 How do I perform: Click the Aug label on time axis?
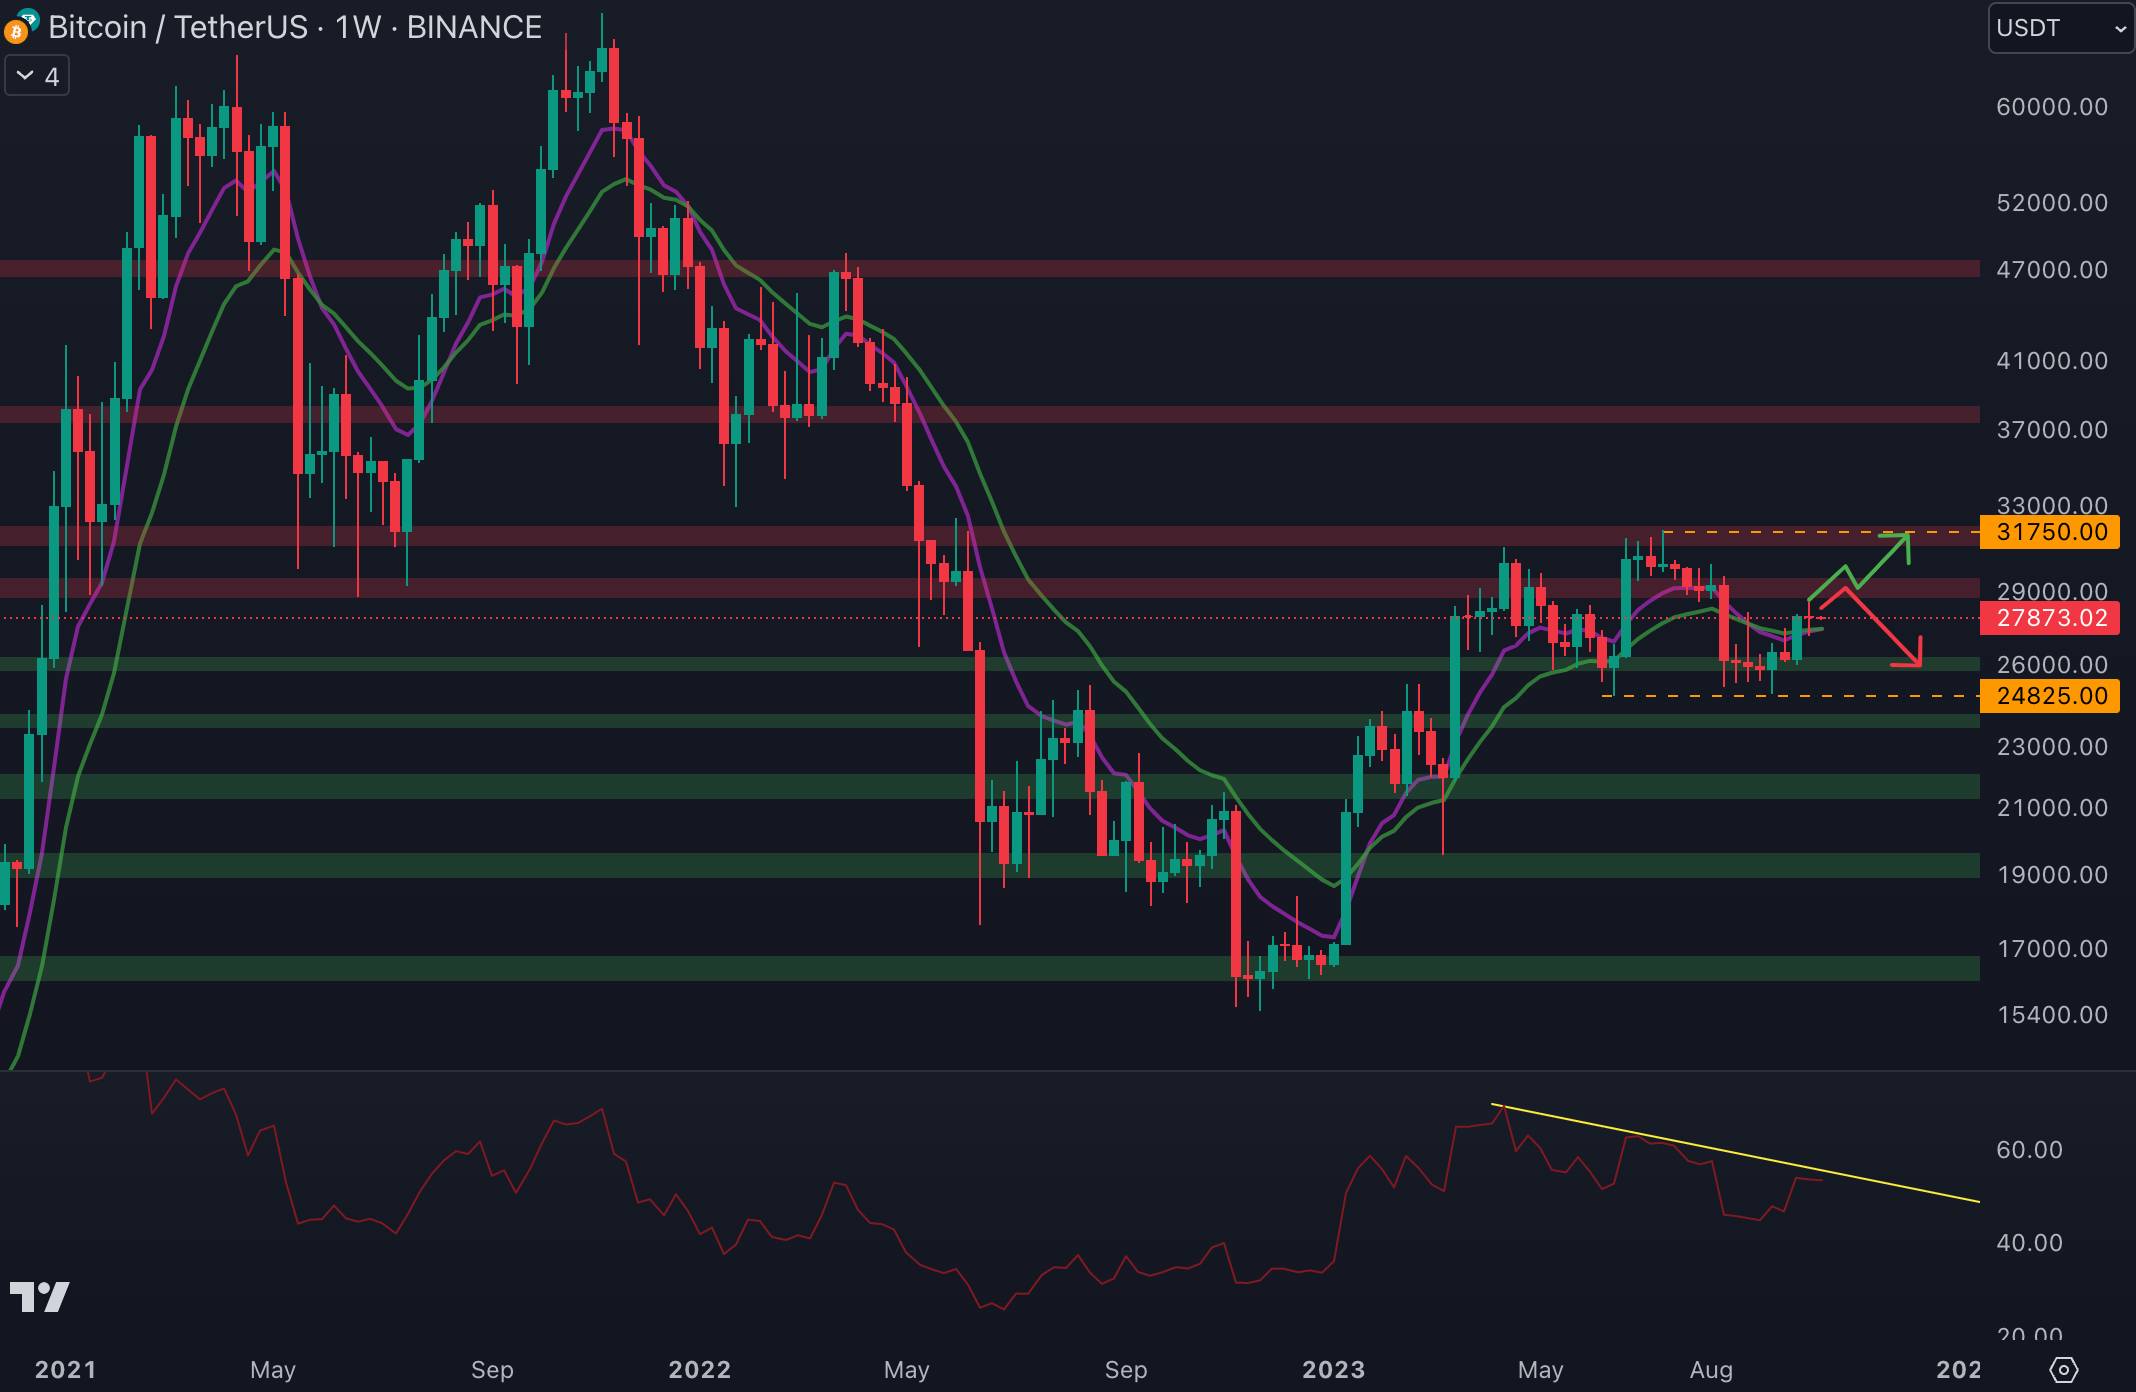[1710, 1369]
